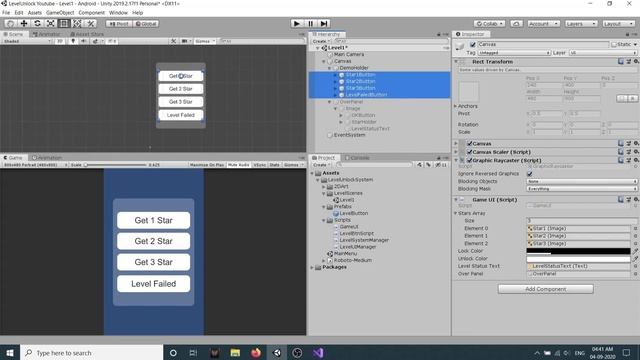Image resolution: width=640 pixels, height=360 pixels.
Task: Open Rect Transform help reference icon
Action: click(x=621, y=62)
